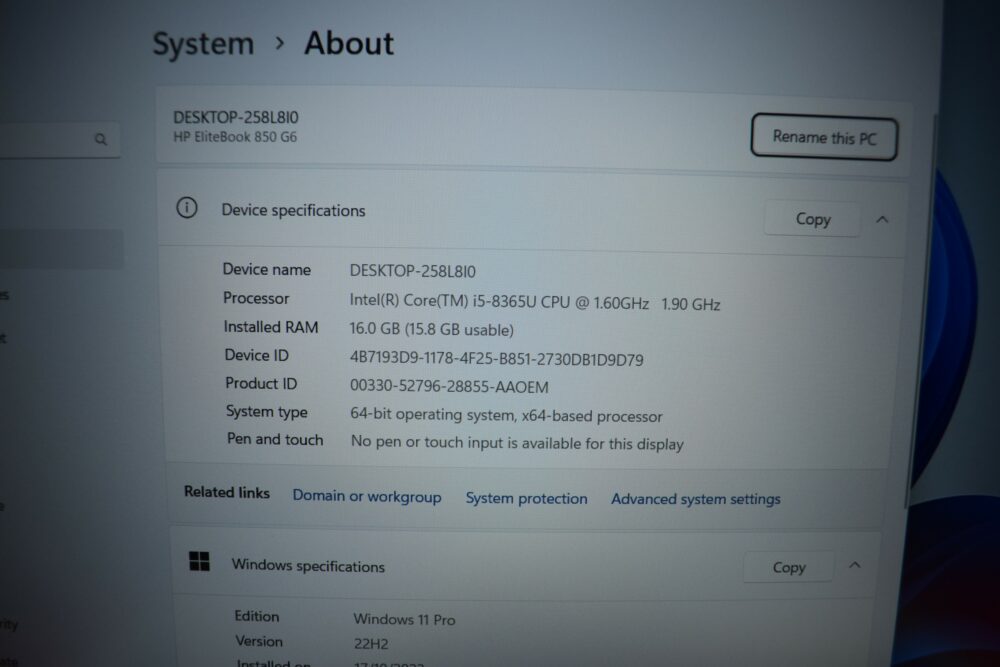The height and width of the screenshot is (667, 1000).
Task: Open Advanced system settings link
Action: (696, 499)
